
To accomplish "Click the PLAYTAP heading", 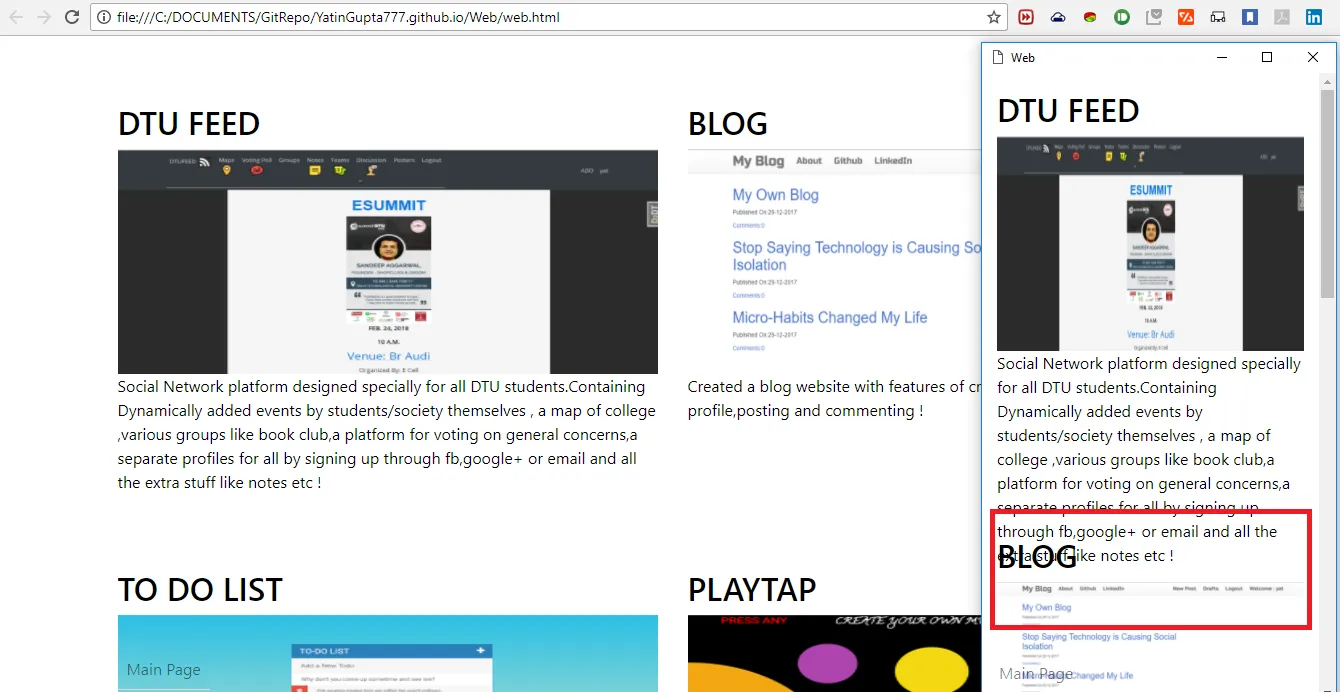I will [752, 590].
